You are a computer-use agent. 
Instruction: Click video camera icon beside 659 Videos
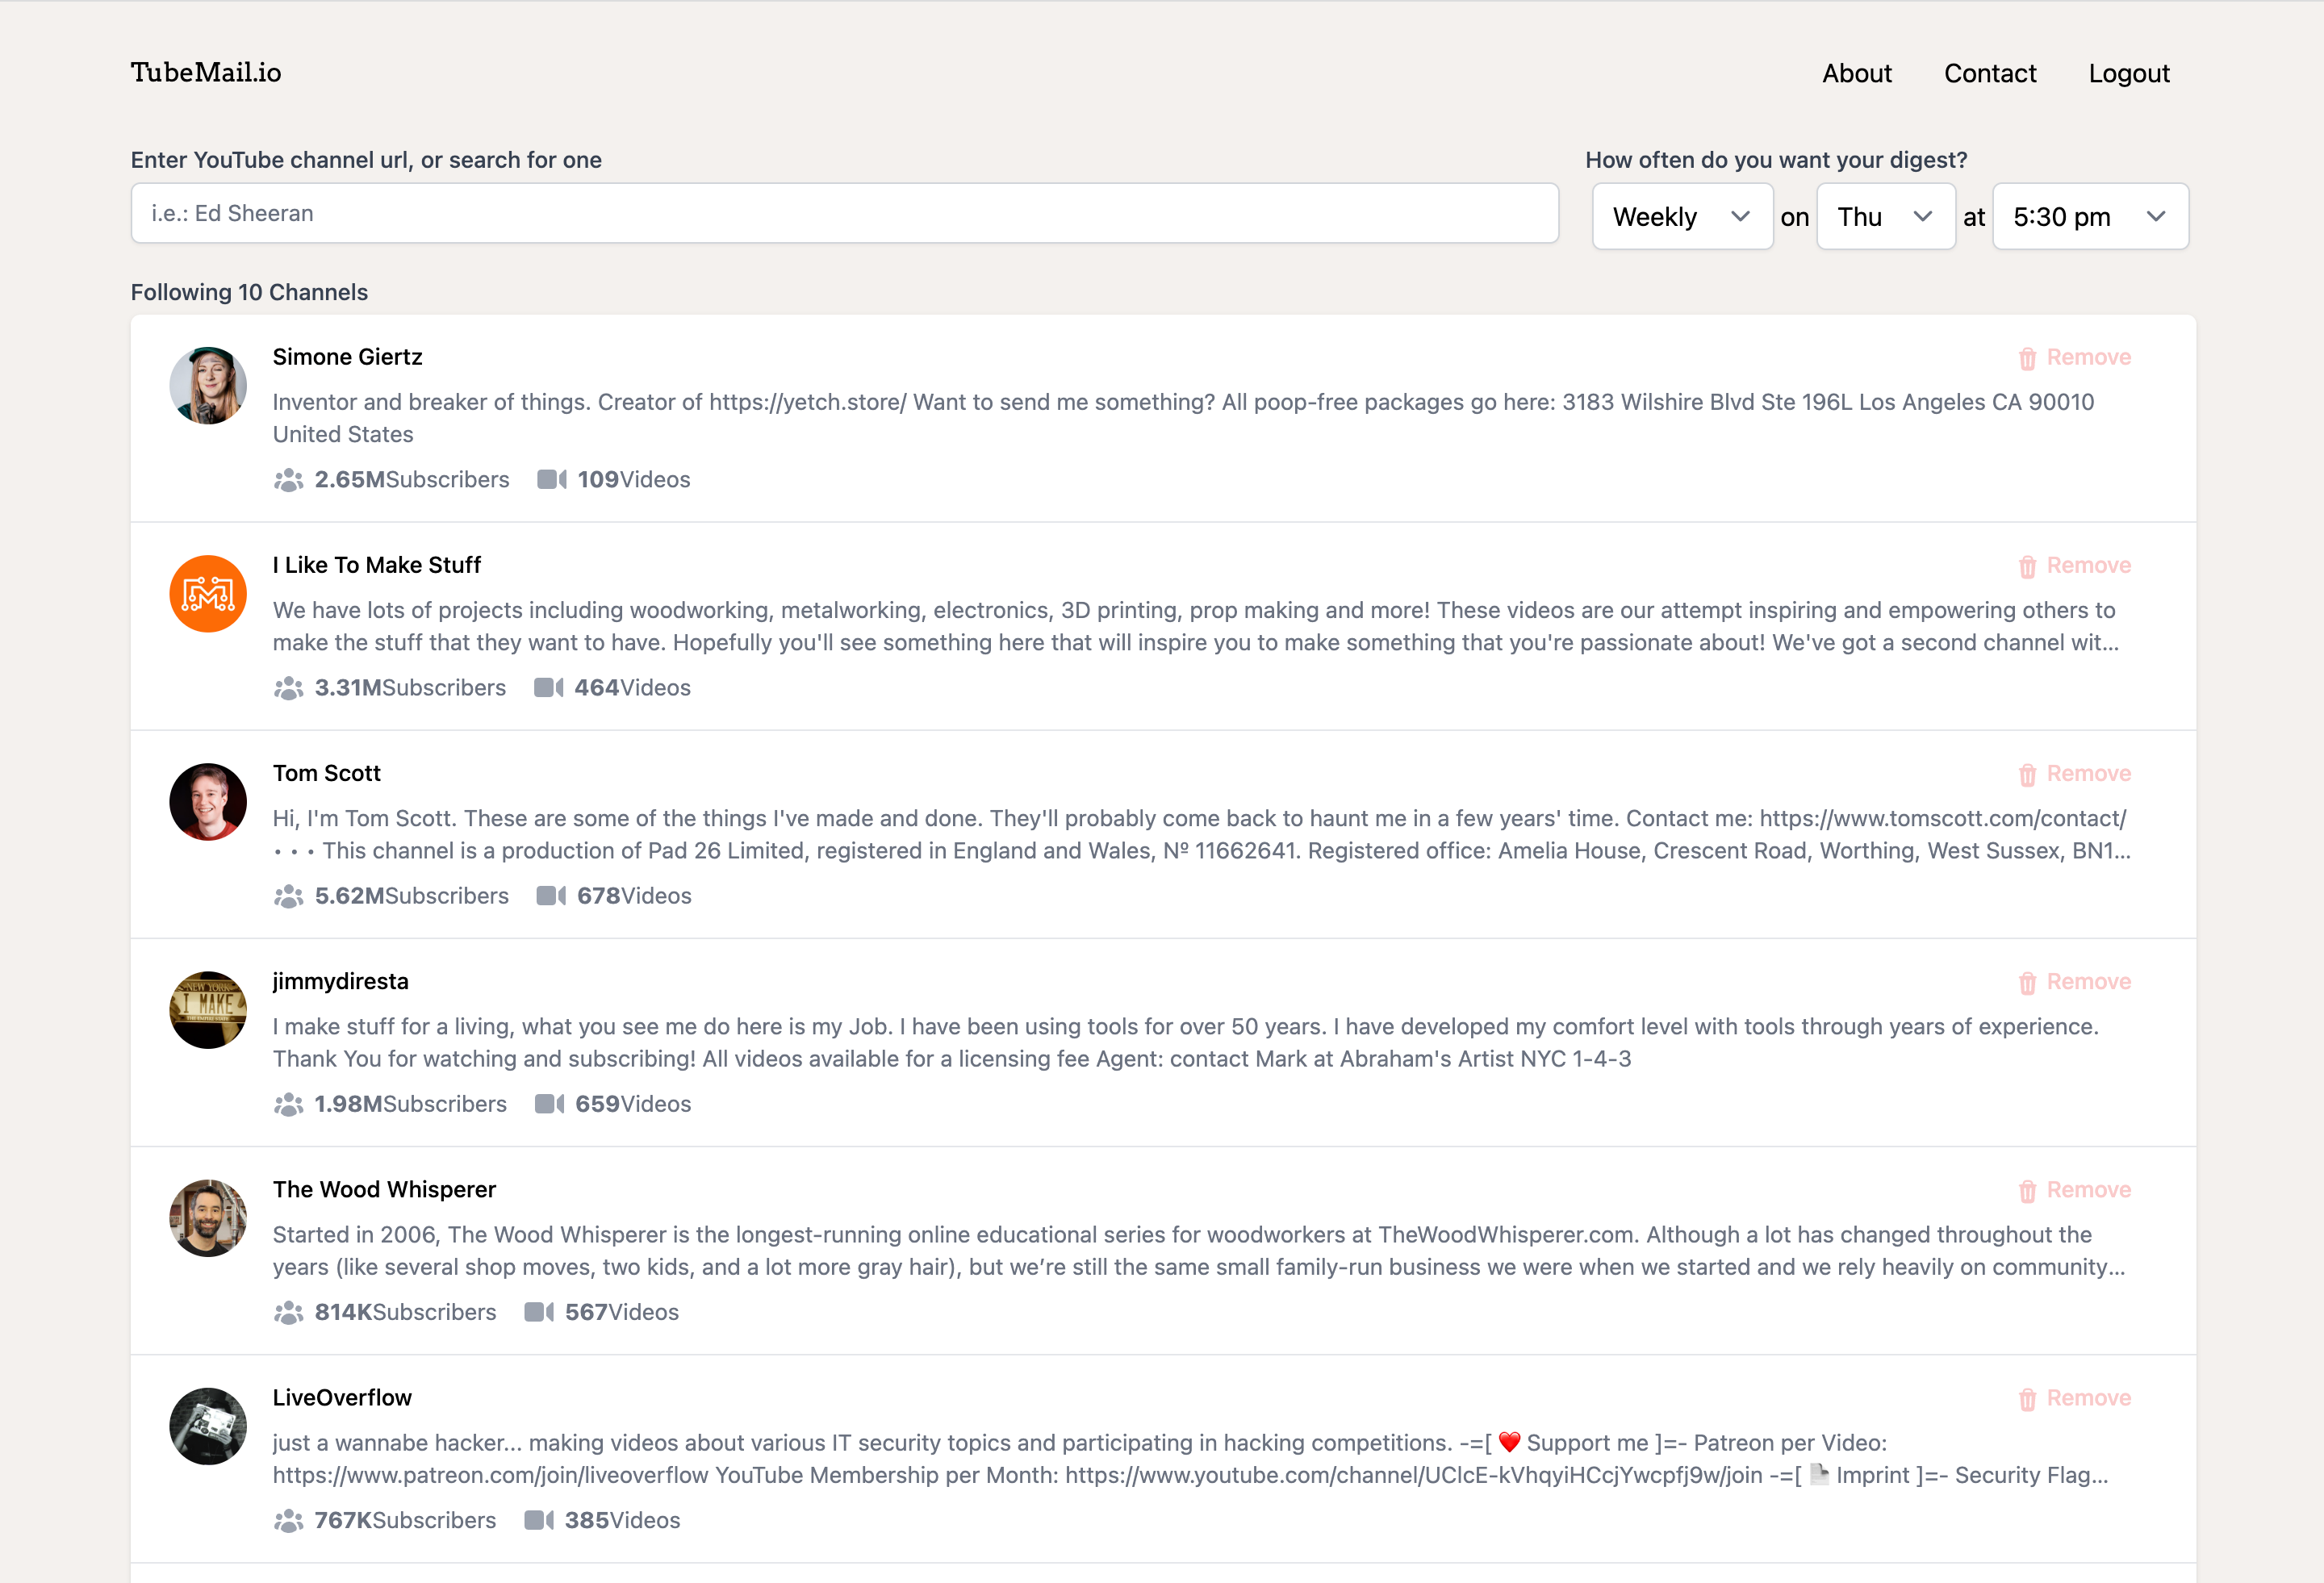(550, 1104)
